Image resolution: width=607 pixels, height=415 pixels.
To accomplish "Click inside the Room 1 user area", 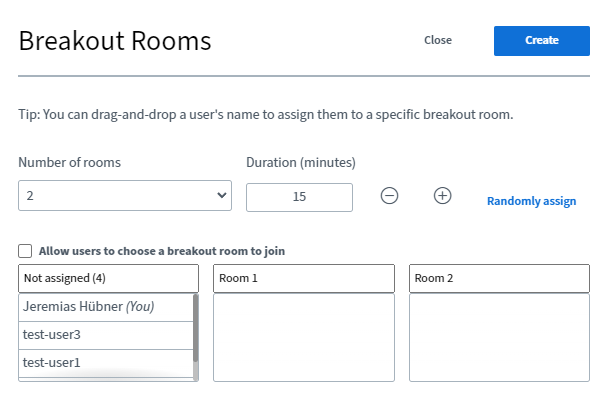I will [x=304, y=337].
